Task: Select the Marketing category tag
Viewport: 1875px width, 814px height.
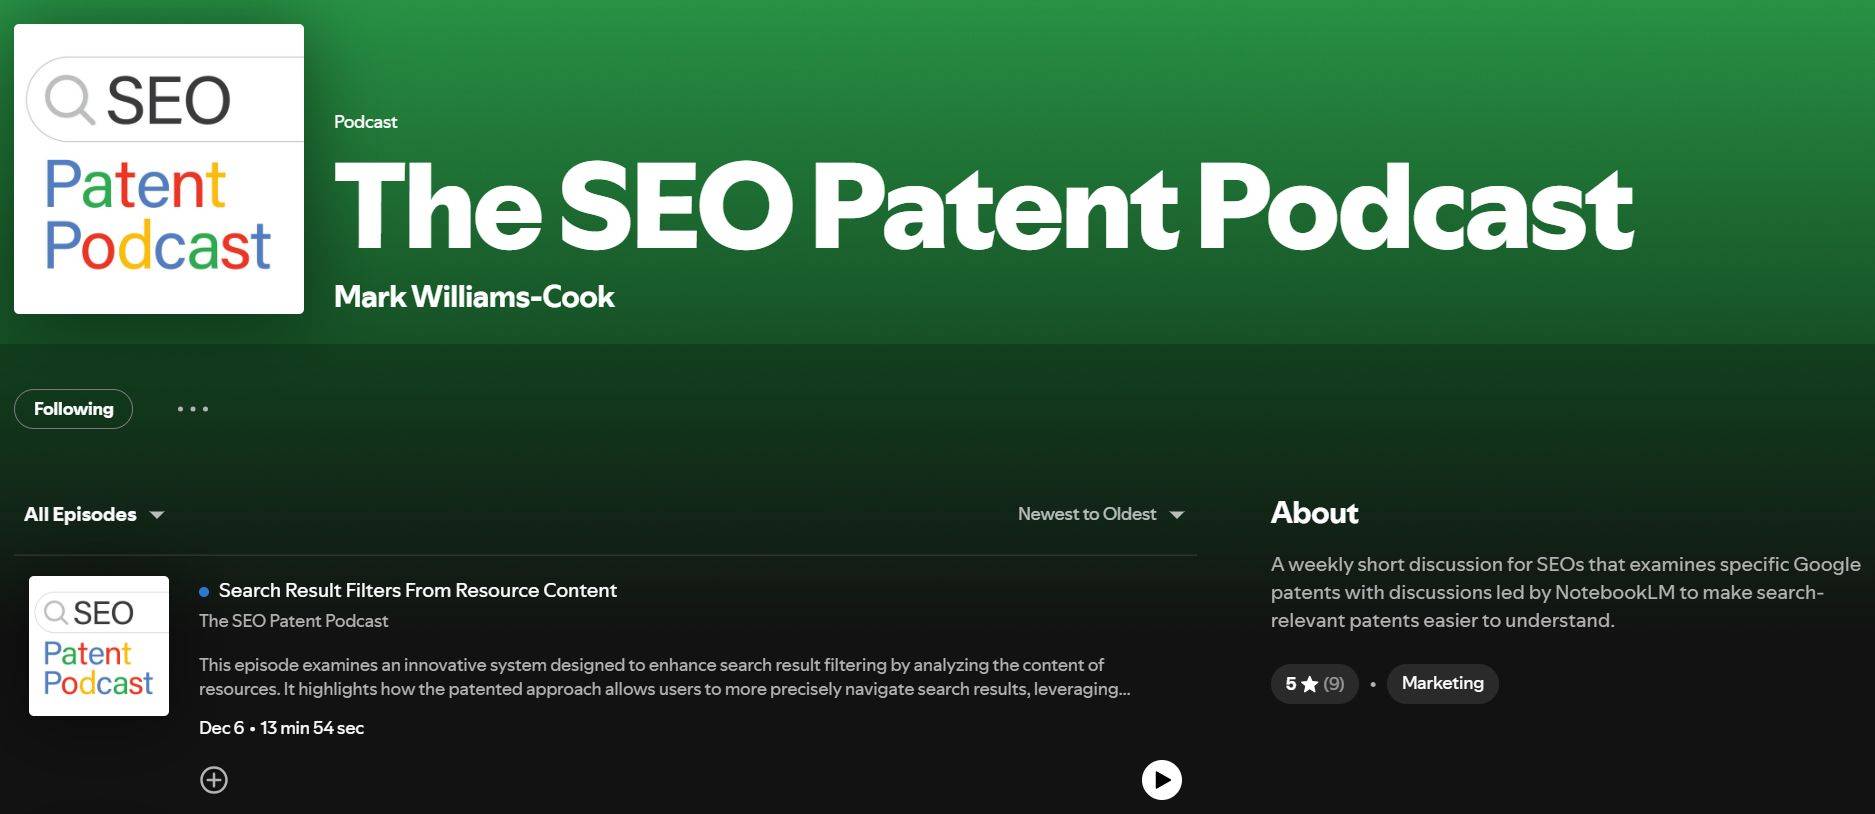Action: pyautogui.click(x=1442, y=684)
